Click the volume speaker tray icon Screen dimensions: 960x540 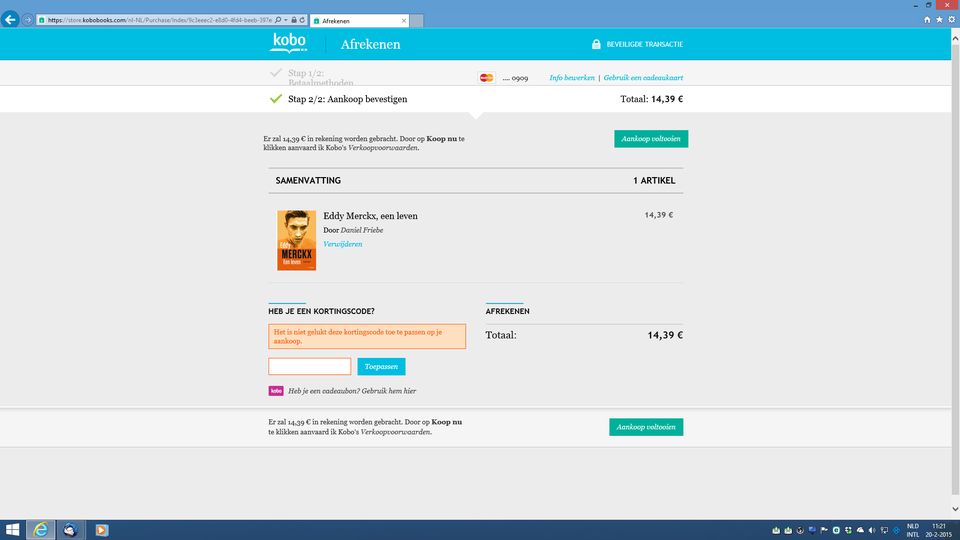(x=872, y=530)
